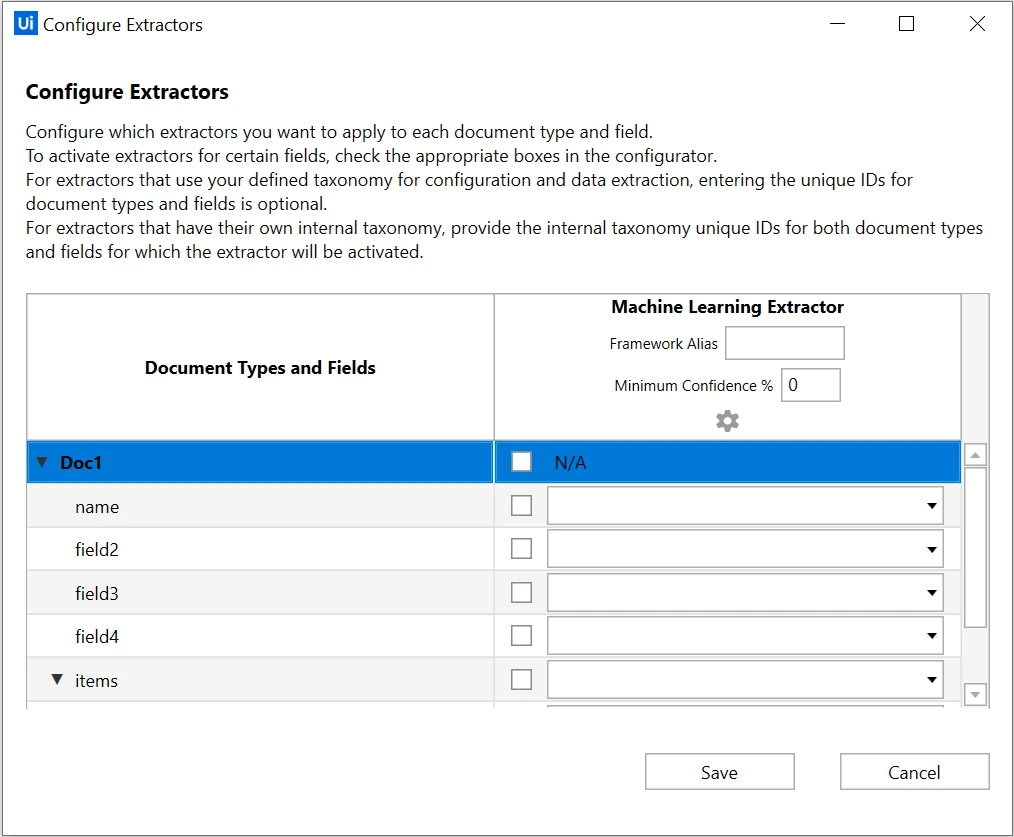Viewport: 1014px width, 837px height.
Task: Open the field4 combo box
Action: click(x=745, y=636)
